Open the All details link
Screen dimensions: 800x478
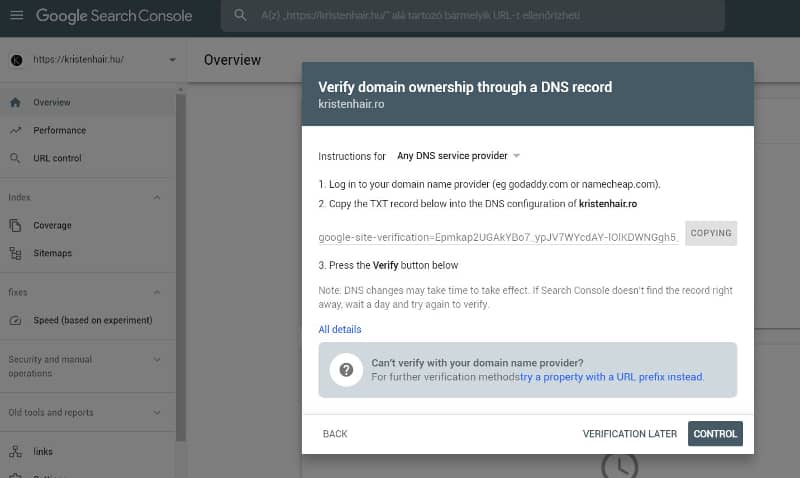pos(340,329)
